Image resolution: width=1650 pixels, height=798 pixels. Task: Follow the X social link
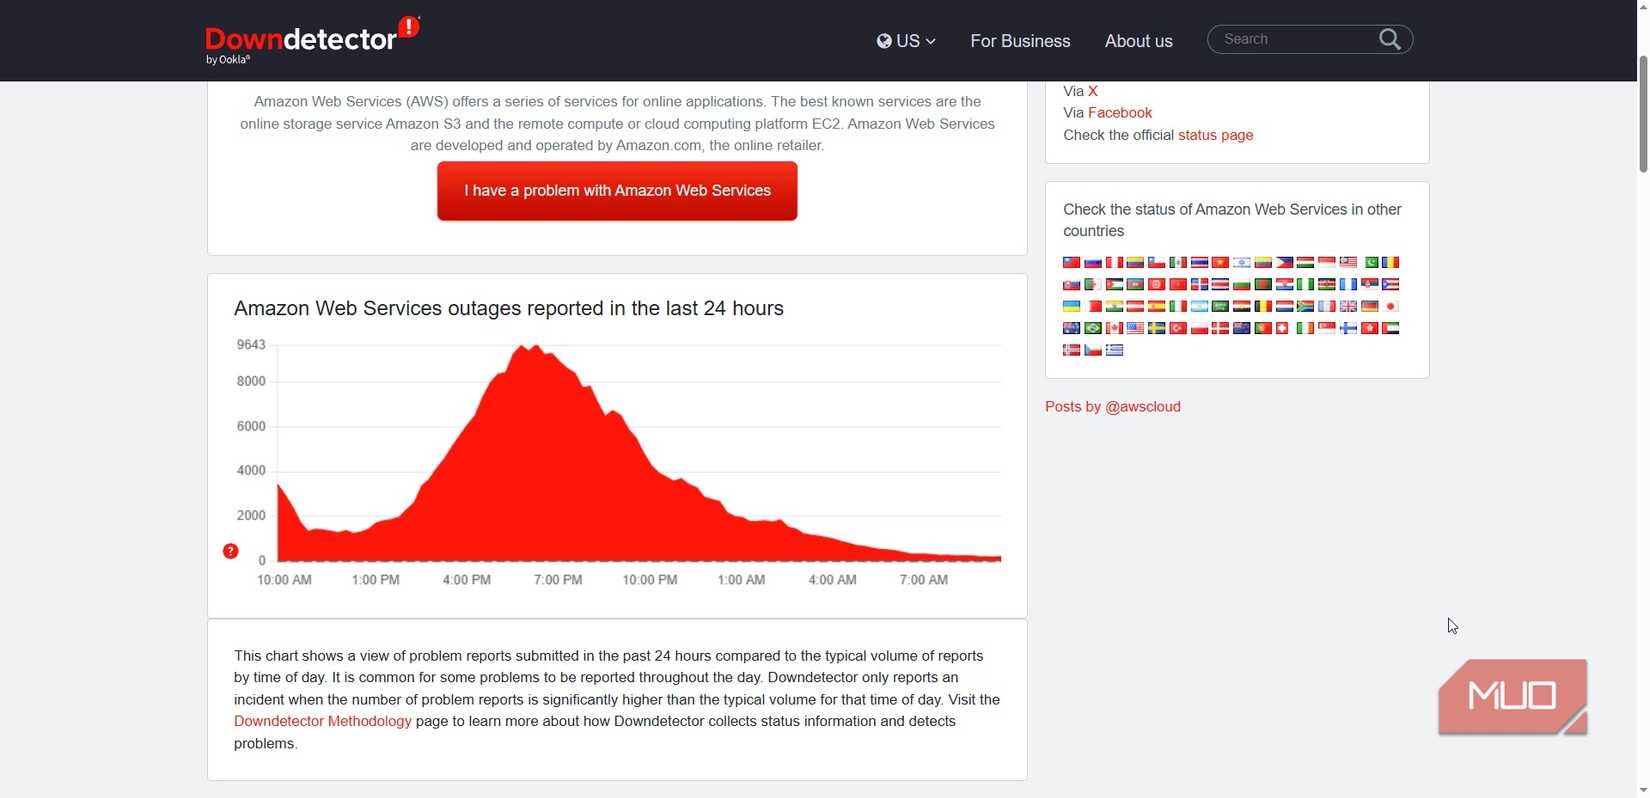point(1093,91)
